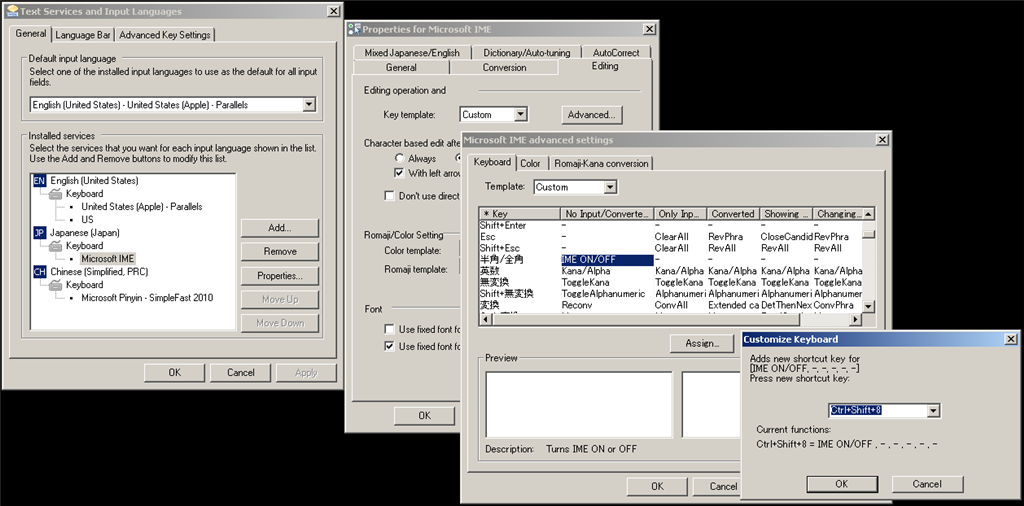Select the Always radio button

tap(400, 158)
